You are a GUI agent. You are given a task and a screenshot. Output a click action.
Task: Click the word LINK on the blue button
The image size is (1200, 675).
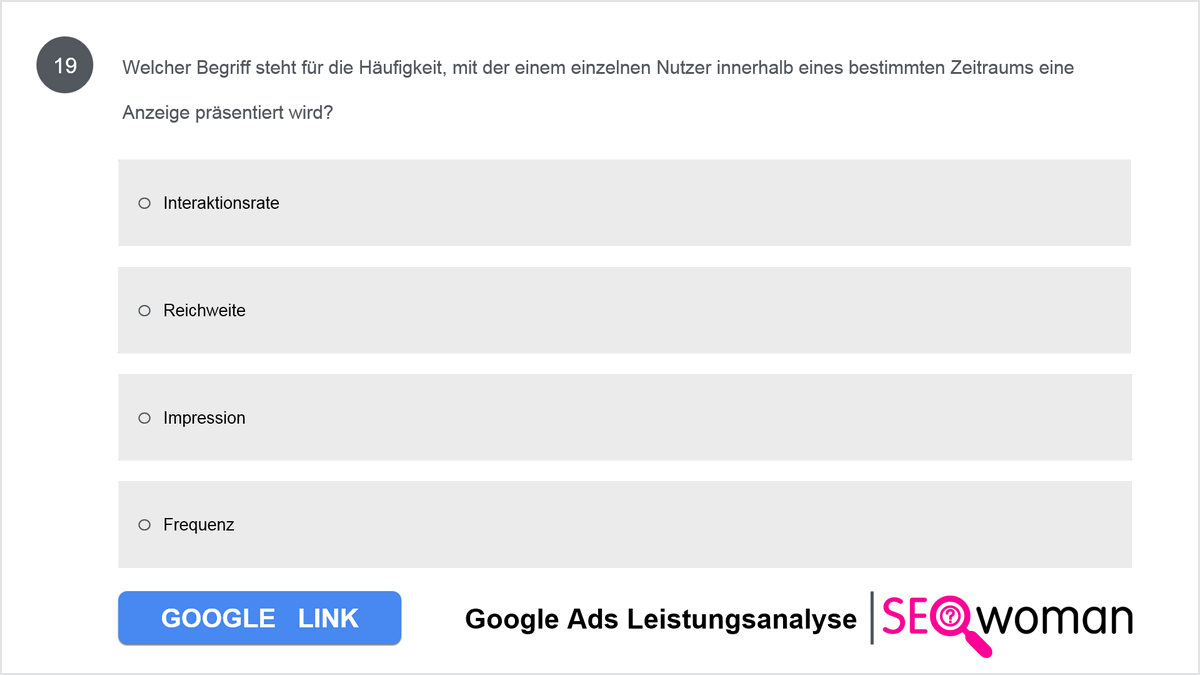click(x=328, y=618)
